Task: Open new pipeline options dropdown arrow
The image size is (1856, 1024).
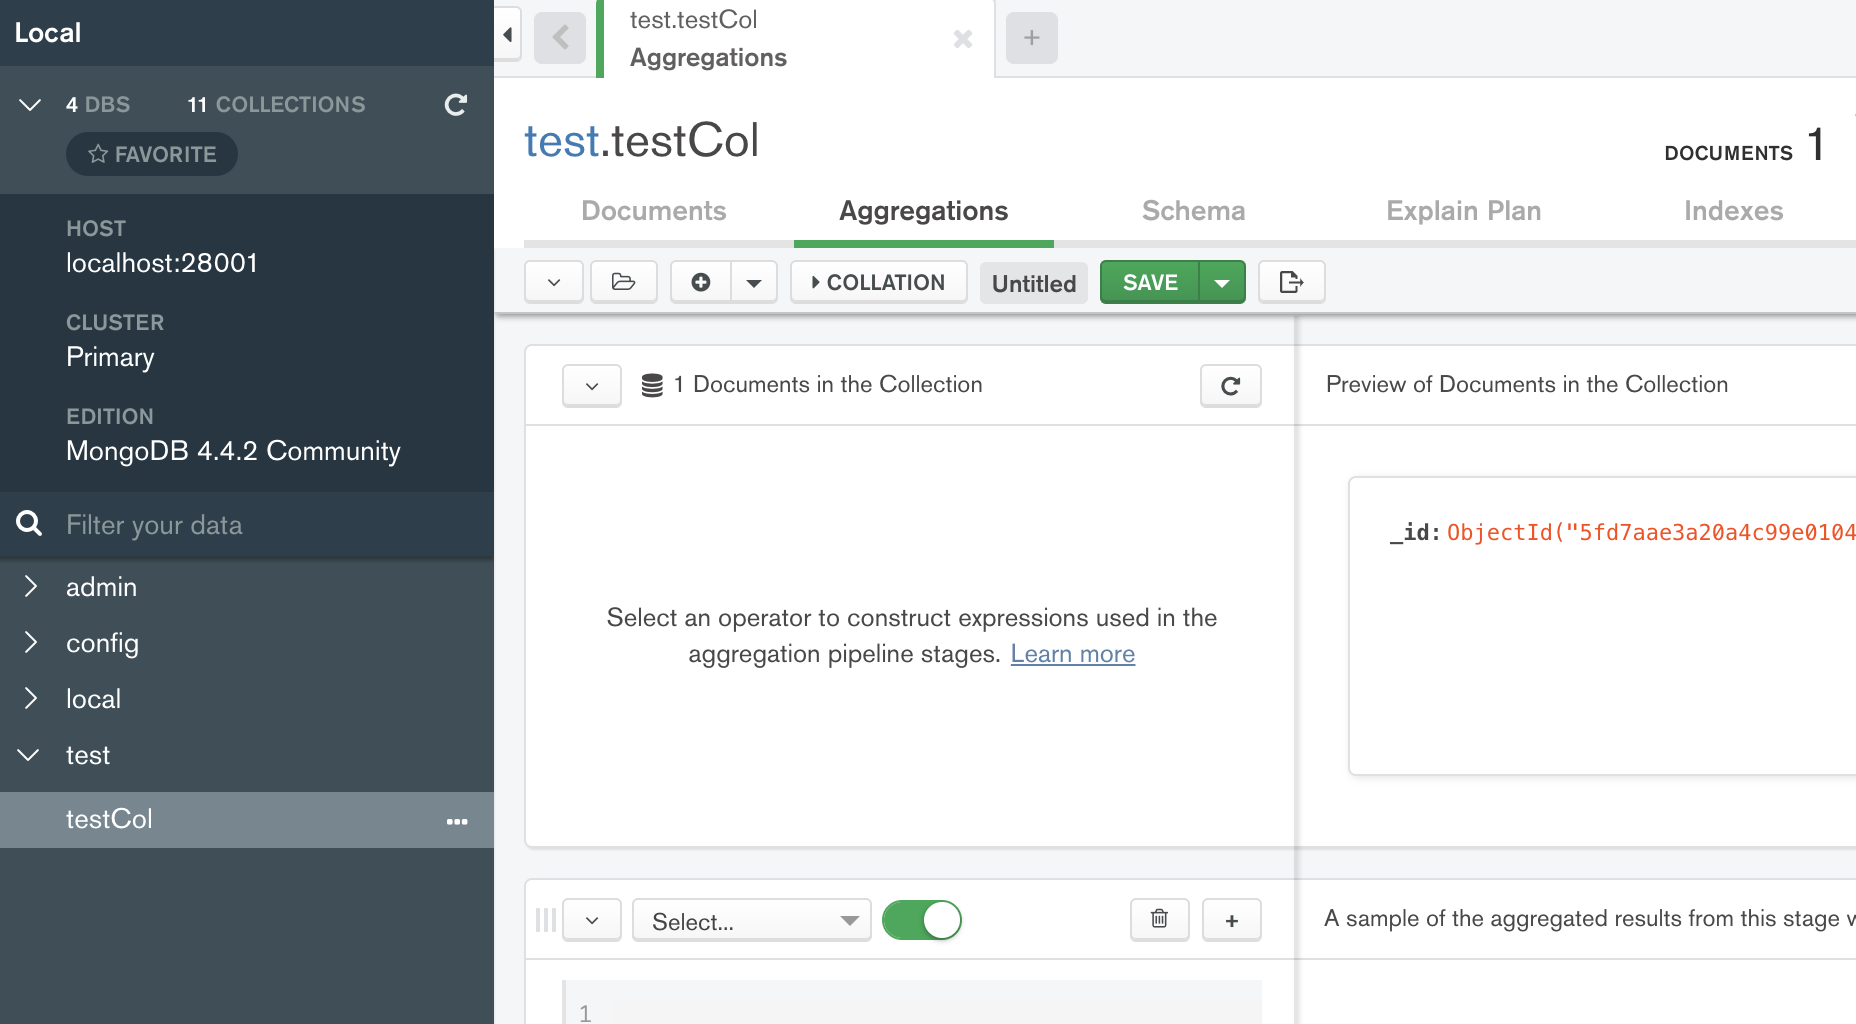Action: 754,282
